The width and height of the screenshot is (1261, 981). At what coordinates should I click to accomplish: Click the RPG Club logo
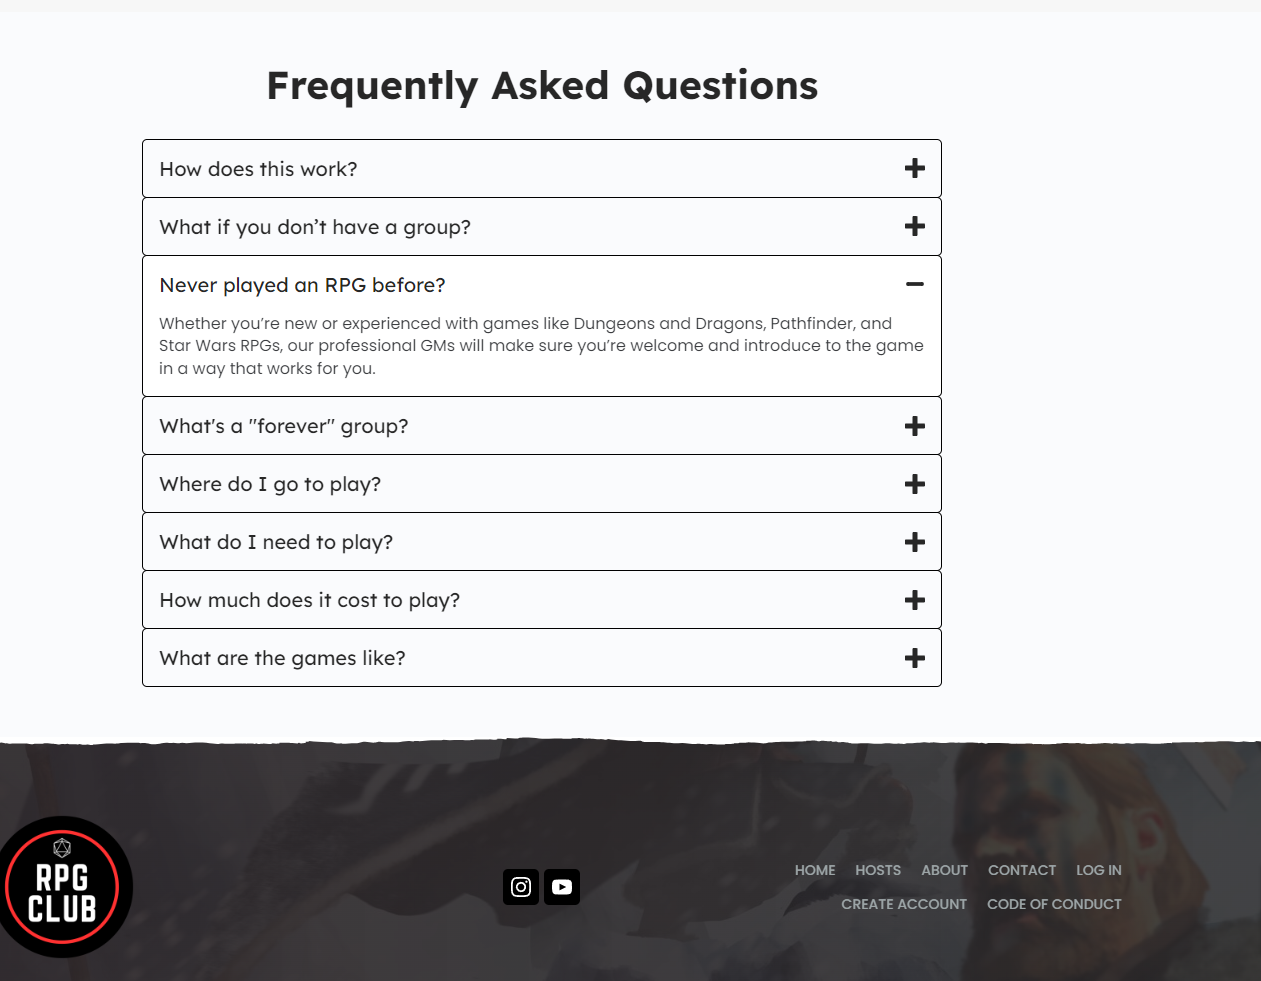[64, 887]
